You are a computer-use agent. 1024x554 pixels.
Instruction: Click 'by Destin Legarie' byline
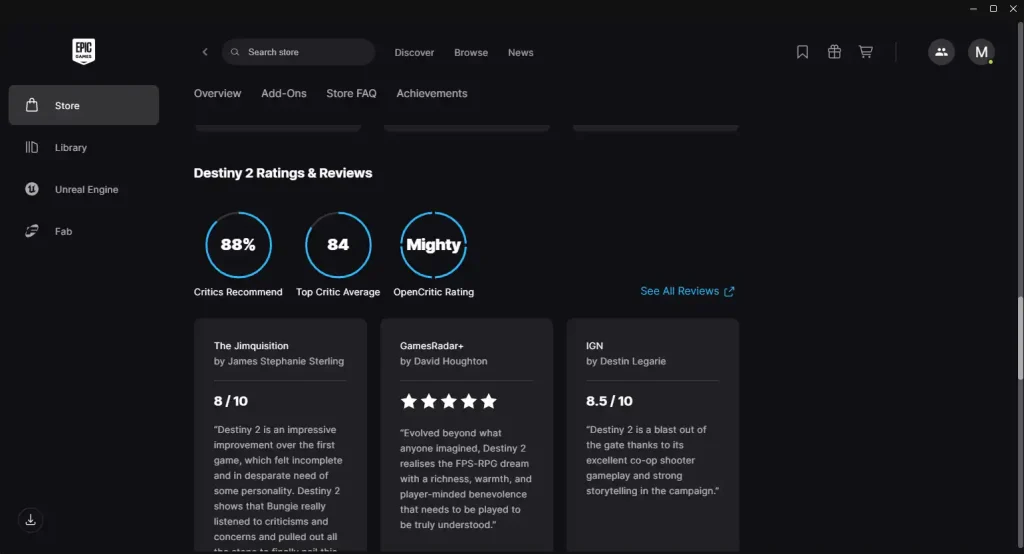click(626, 361)
